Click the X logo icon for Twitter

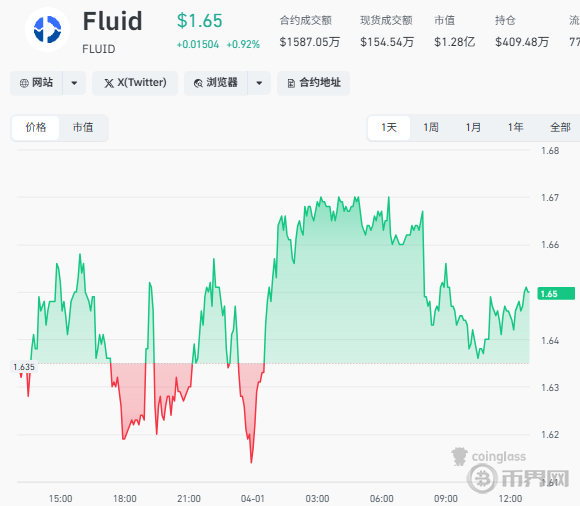tap(109, 83)
